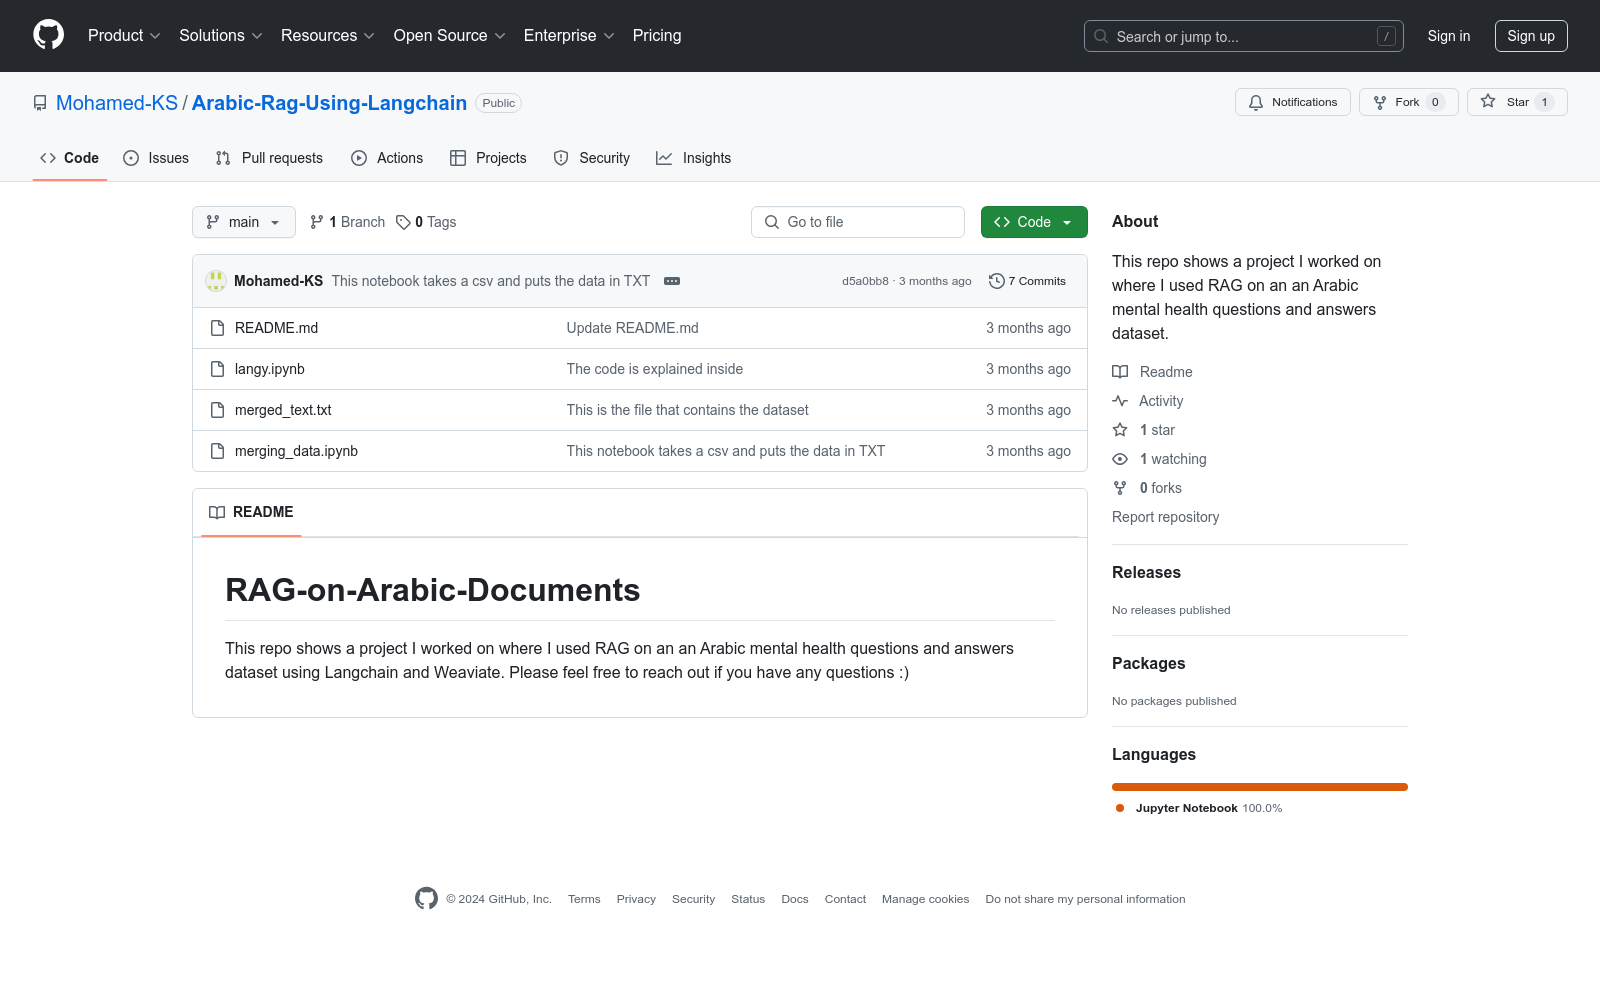Click the pulse icon beside Activity
Viewport: 1600px width, 1000px height.
click(x=1120, y=401)
